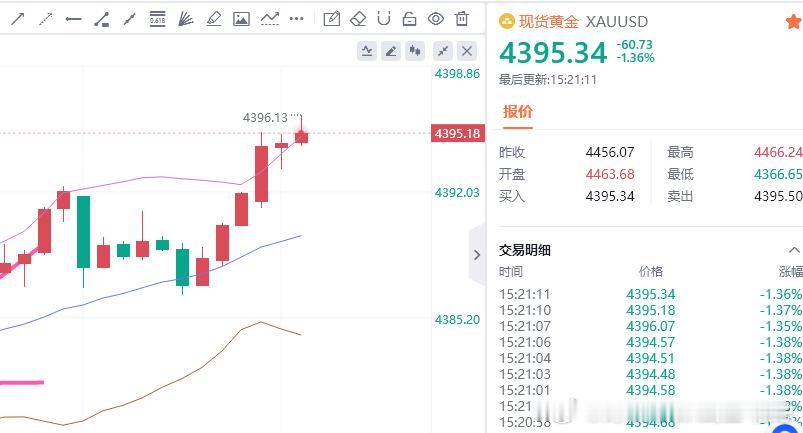Click the 4392.03 axis price label
803x433 pixels.
[x=457, y=193]
